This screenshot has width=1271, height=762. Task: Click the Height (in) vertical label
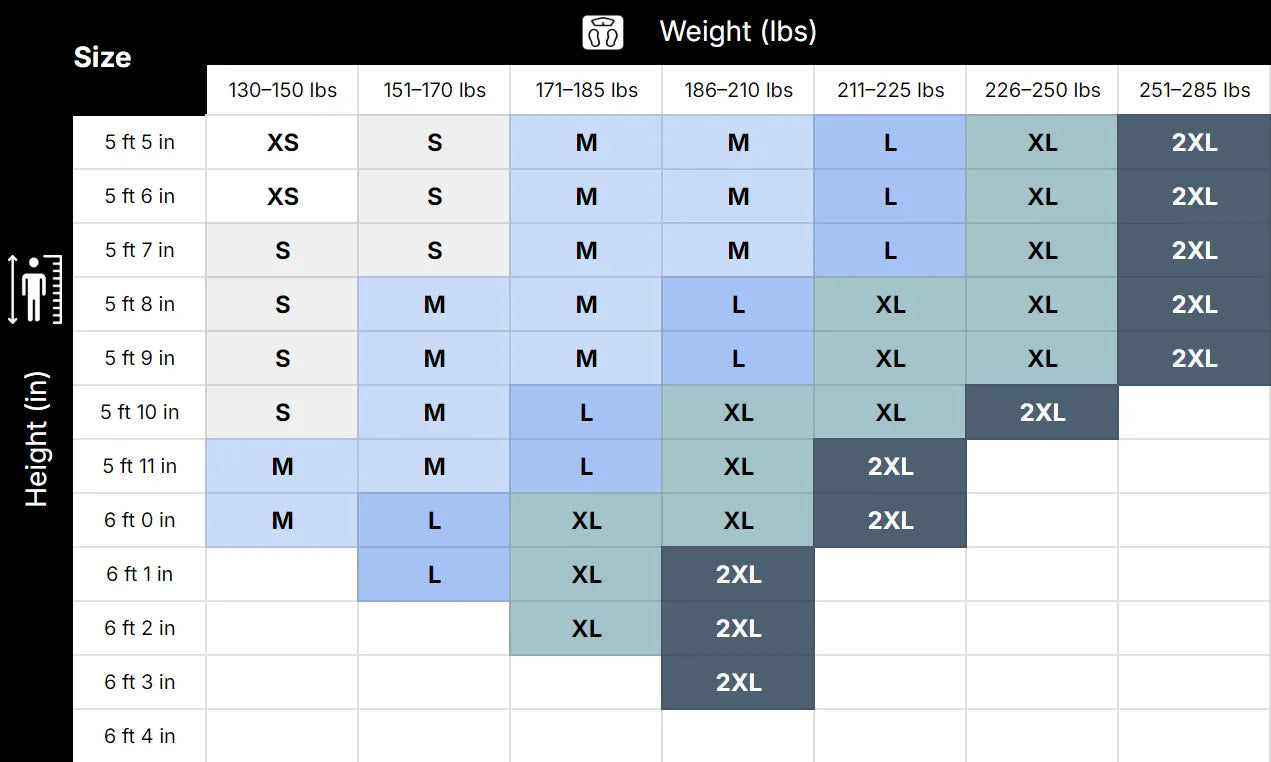tap(36, 440)
